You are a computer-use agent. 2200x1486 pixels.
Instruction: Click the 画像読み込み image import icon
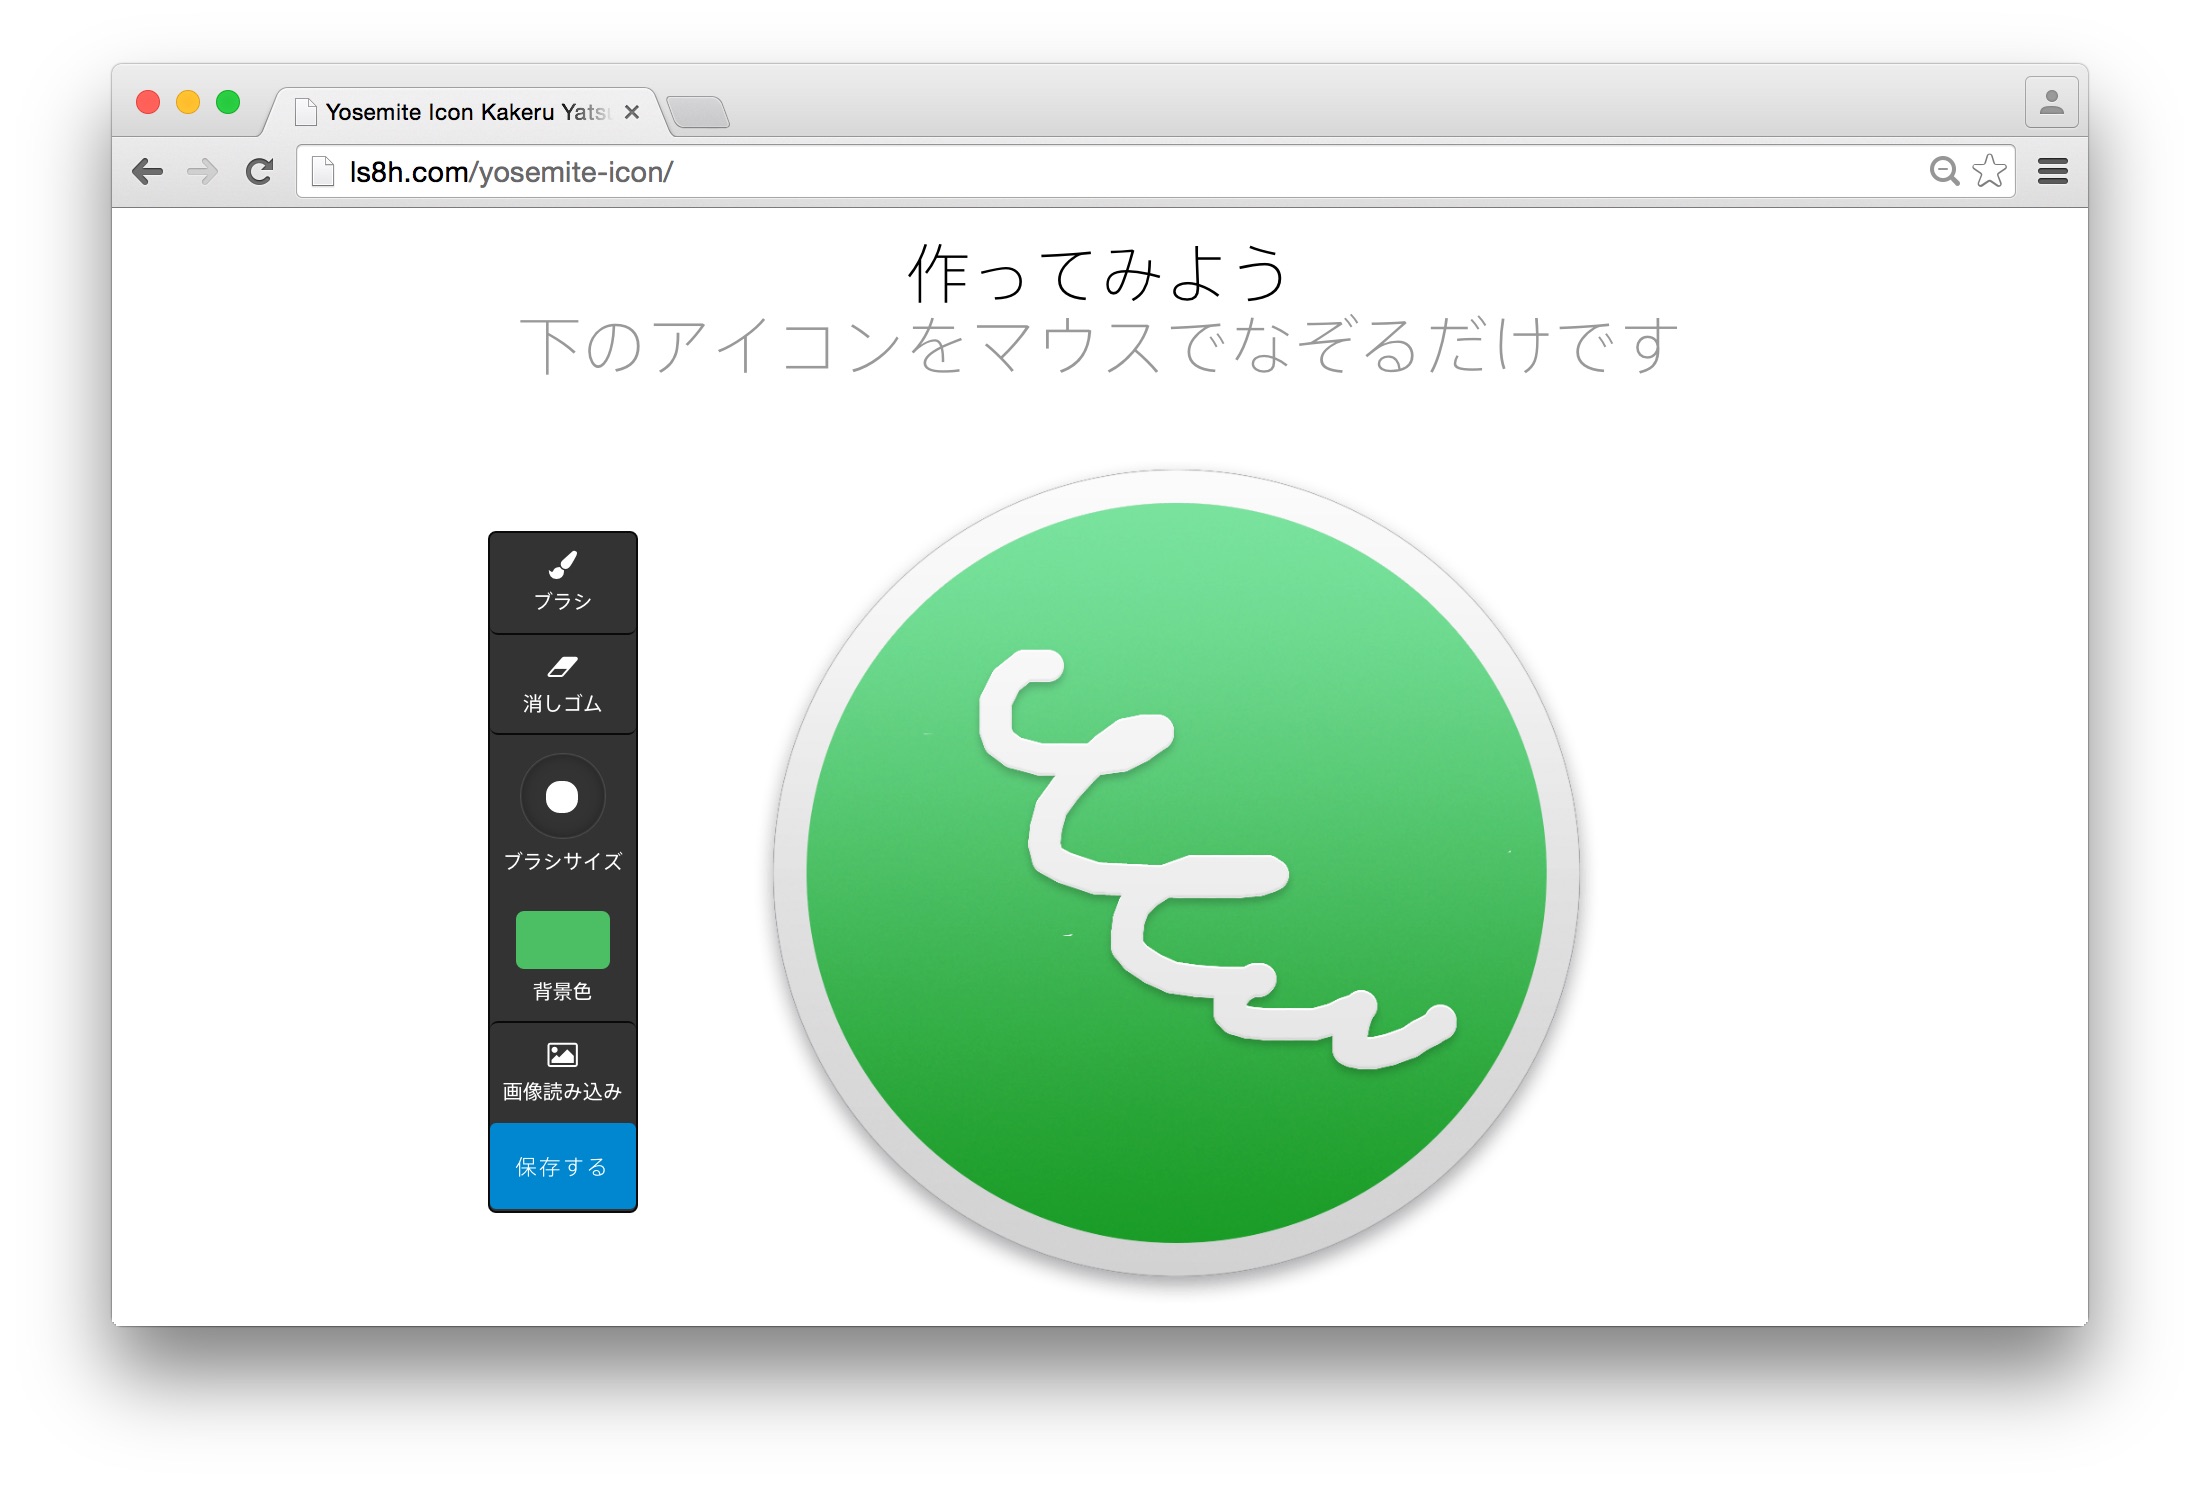(562, 1055)
